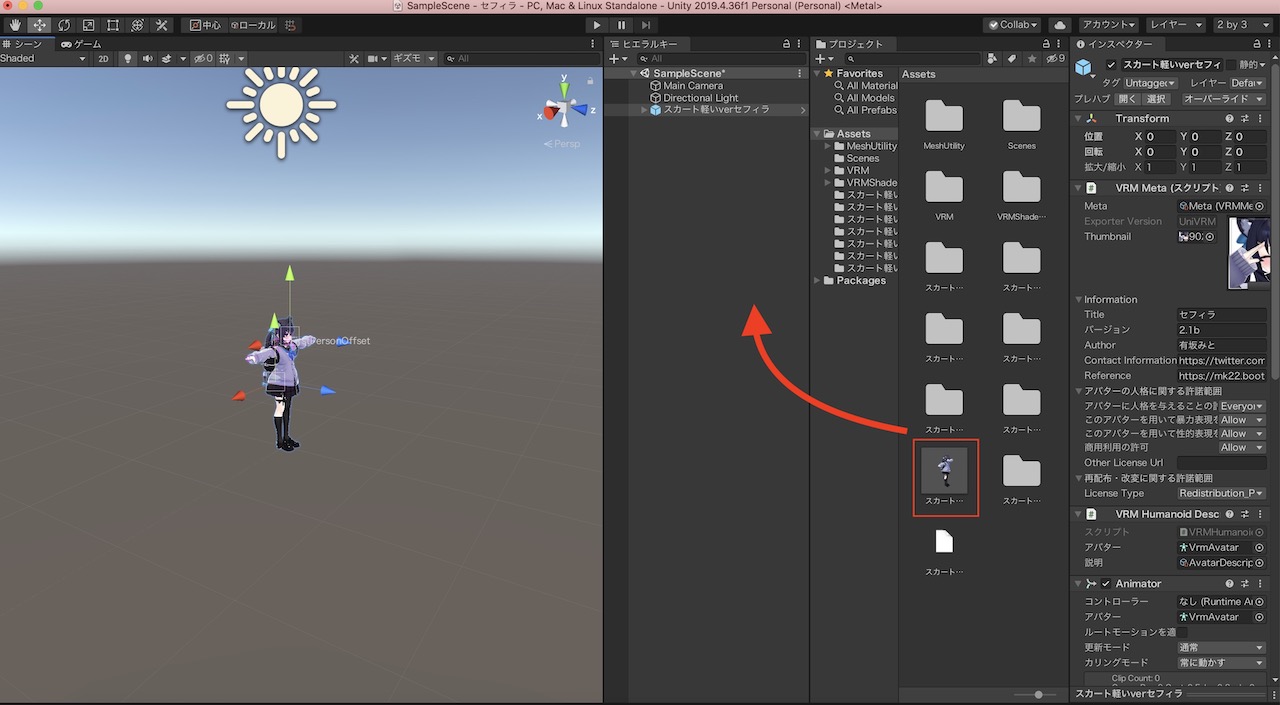The width and height of the screenshot is (1280, 705).
Task: Switch to the ゲーム tab
Action: coord(80,43)
